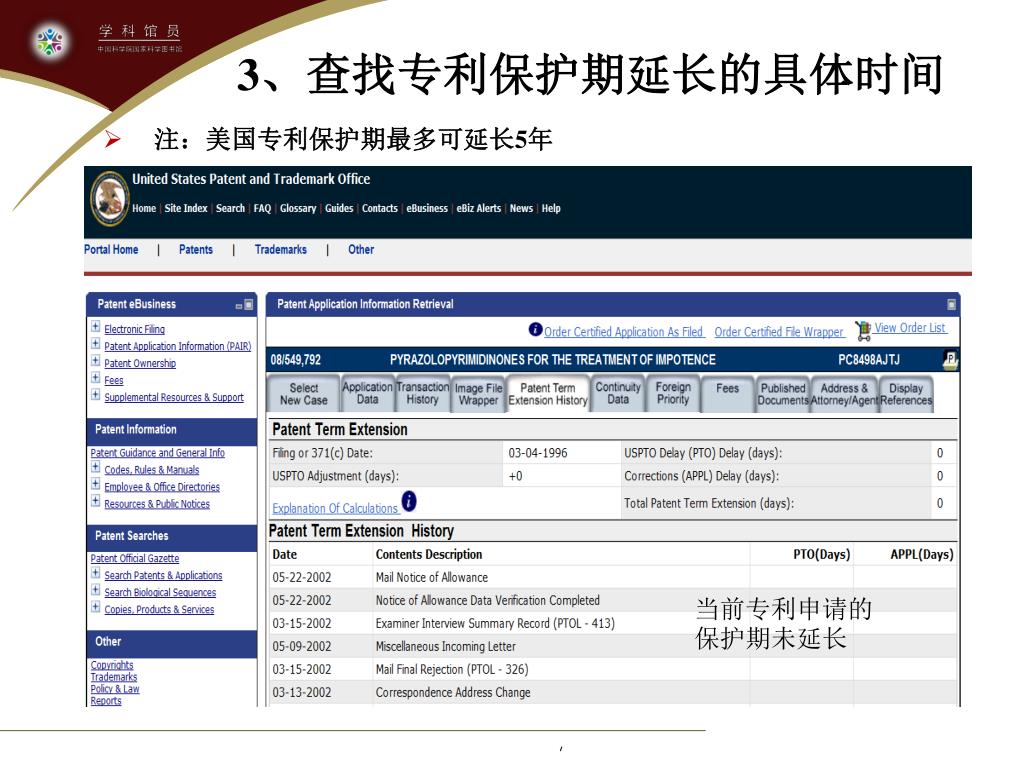
Task: Open the Patents portal link
Action: point(196,249)
